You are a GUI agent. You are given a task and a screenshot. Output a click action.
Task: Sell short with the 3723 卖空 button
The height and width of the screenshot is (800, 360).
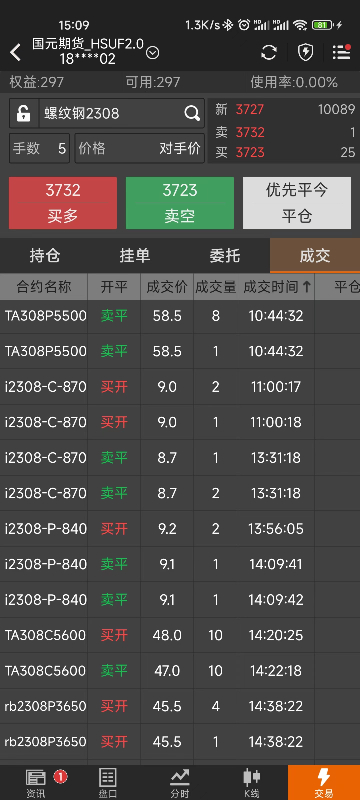180,203
